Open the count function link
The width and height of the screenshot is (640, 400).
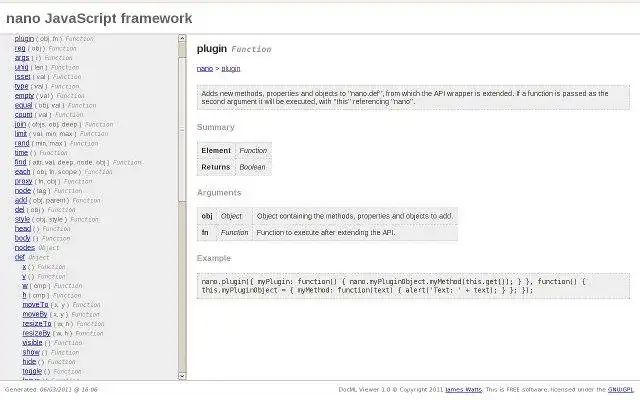[x=23, y=115]
